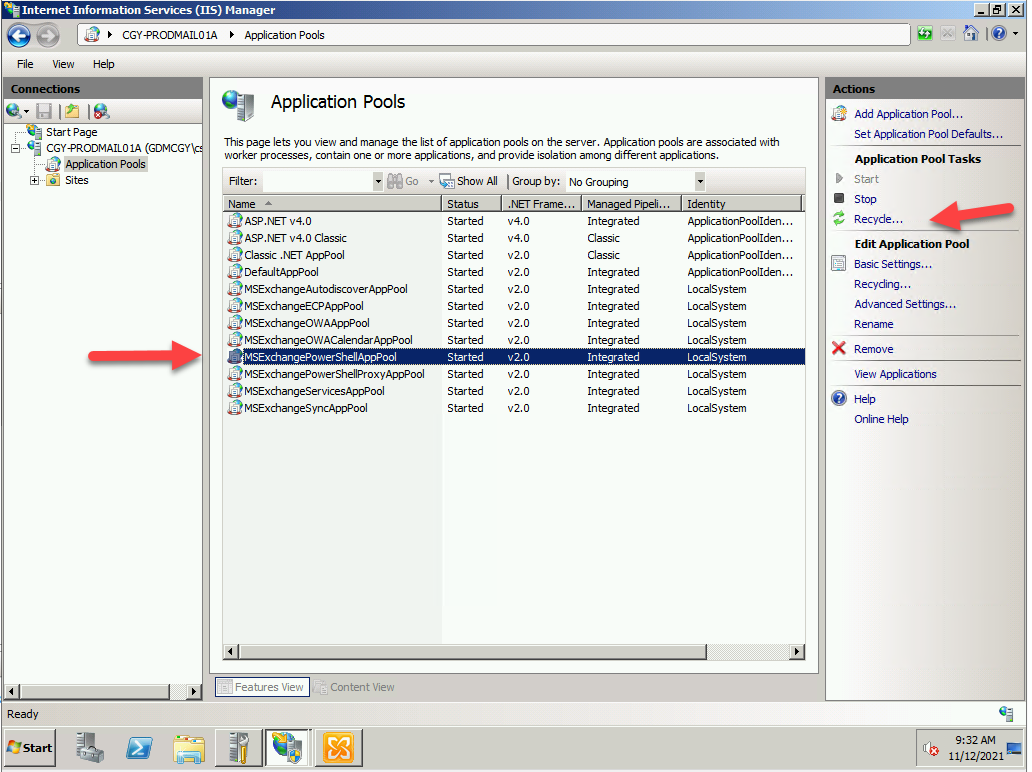Click the taskbar clock 9:32 AM
This screenshot has height=772, width=1032.
coord(975,740)
